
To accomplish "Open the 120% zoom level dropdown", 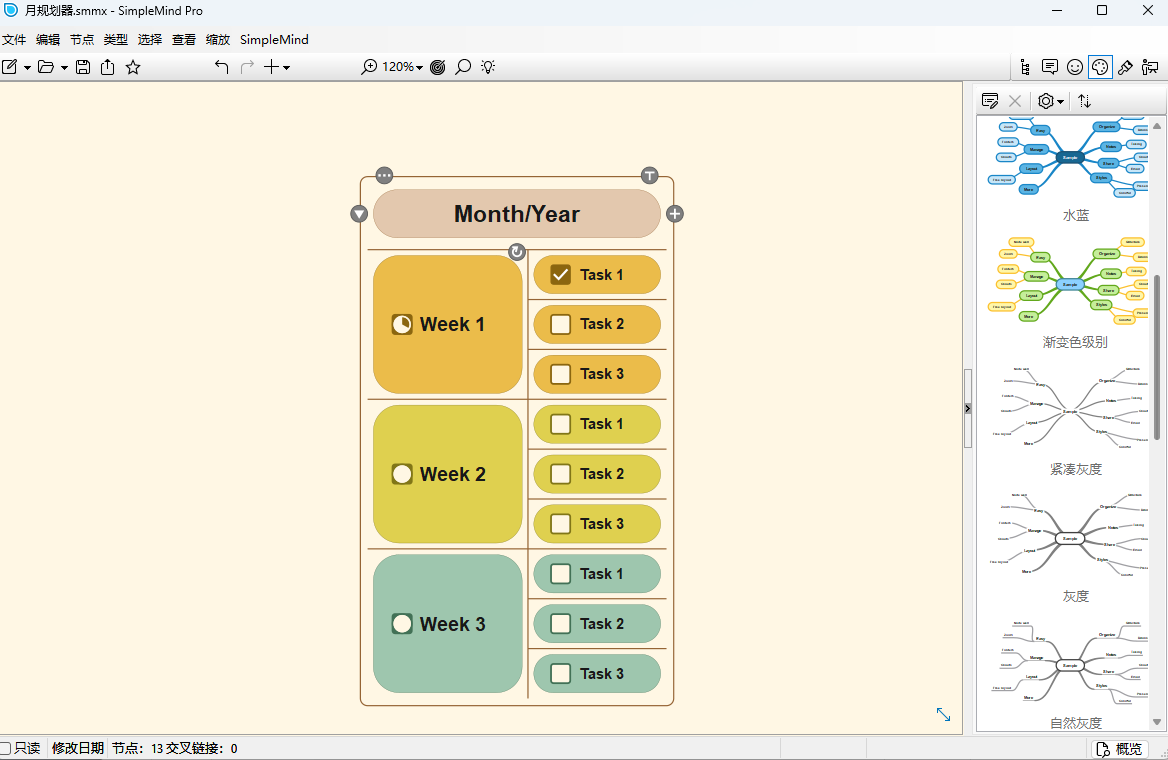I will click(403, 67).
